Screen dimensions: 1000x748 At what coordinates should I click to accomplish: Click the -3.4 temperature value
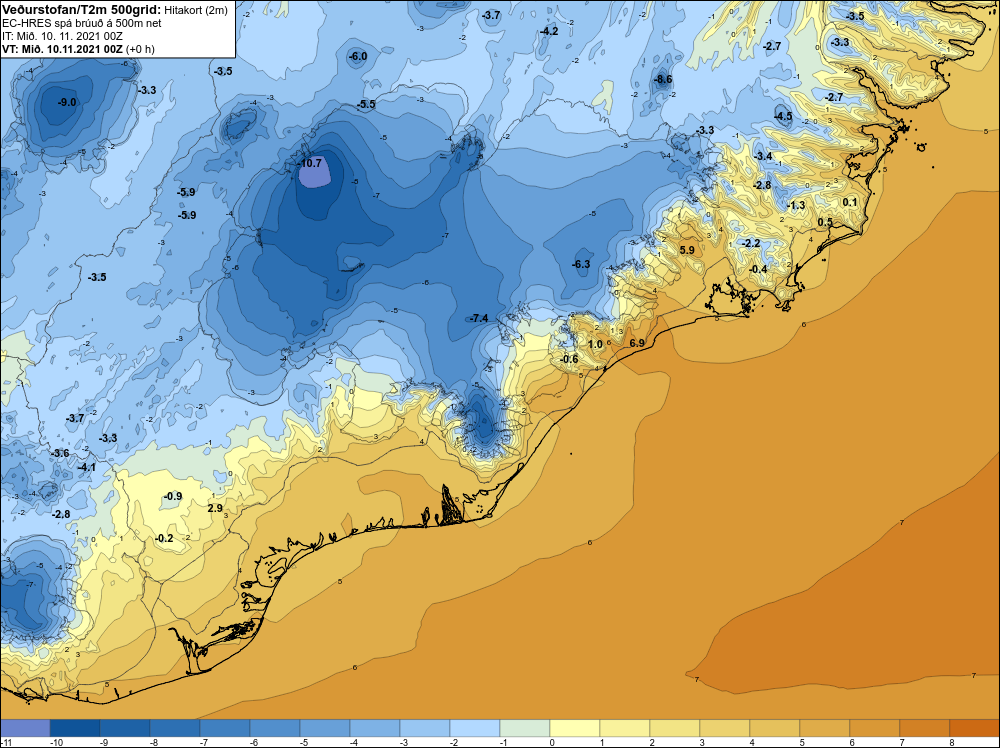[x=763, y=156]
